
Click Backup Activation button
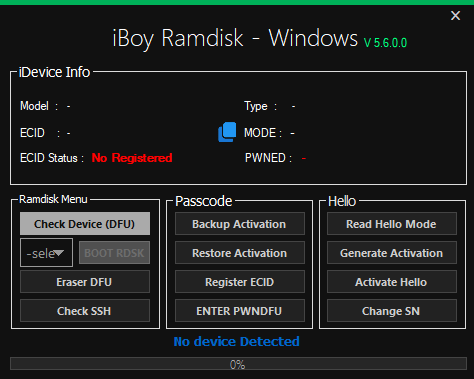pos(240,224)
